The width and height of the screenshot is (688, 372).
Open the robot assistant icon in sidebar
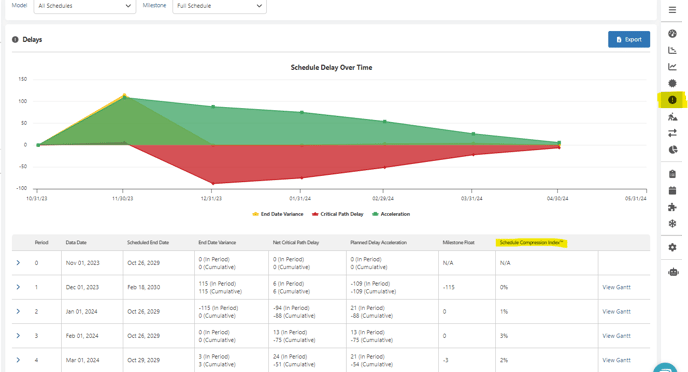(673, 272)
